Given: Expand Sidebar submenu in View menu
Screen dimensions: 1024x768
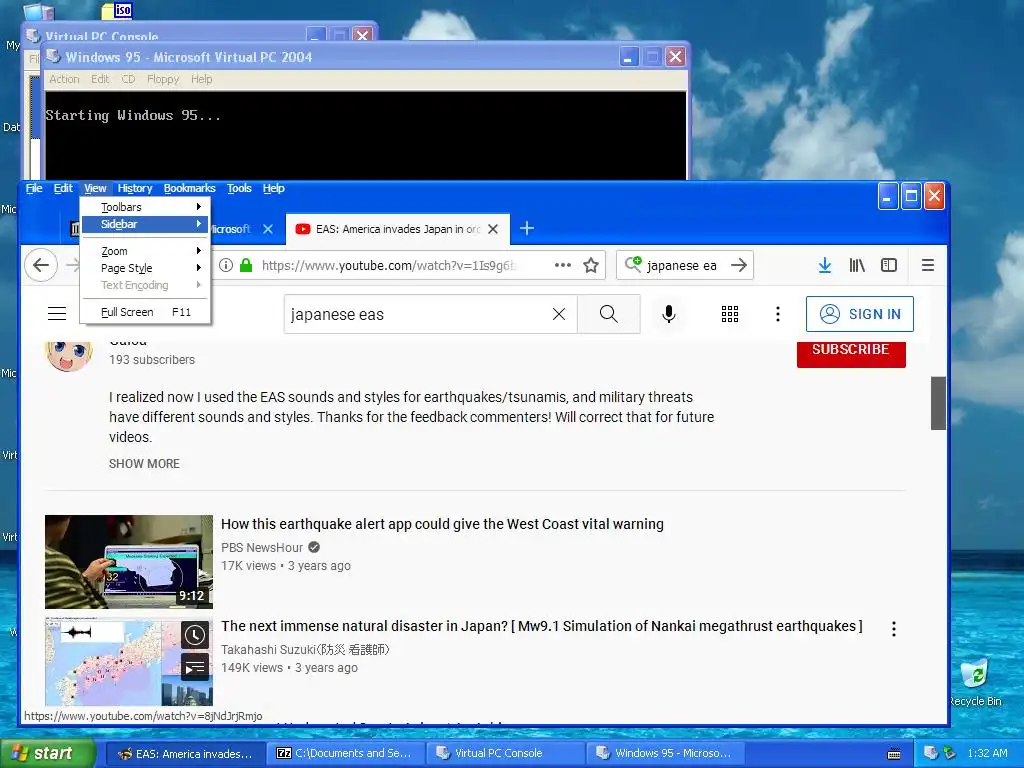Looking at the screenshot, I should click(145, 224).
